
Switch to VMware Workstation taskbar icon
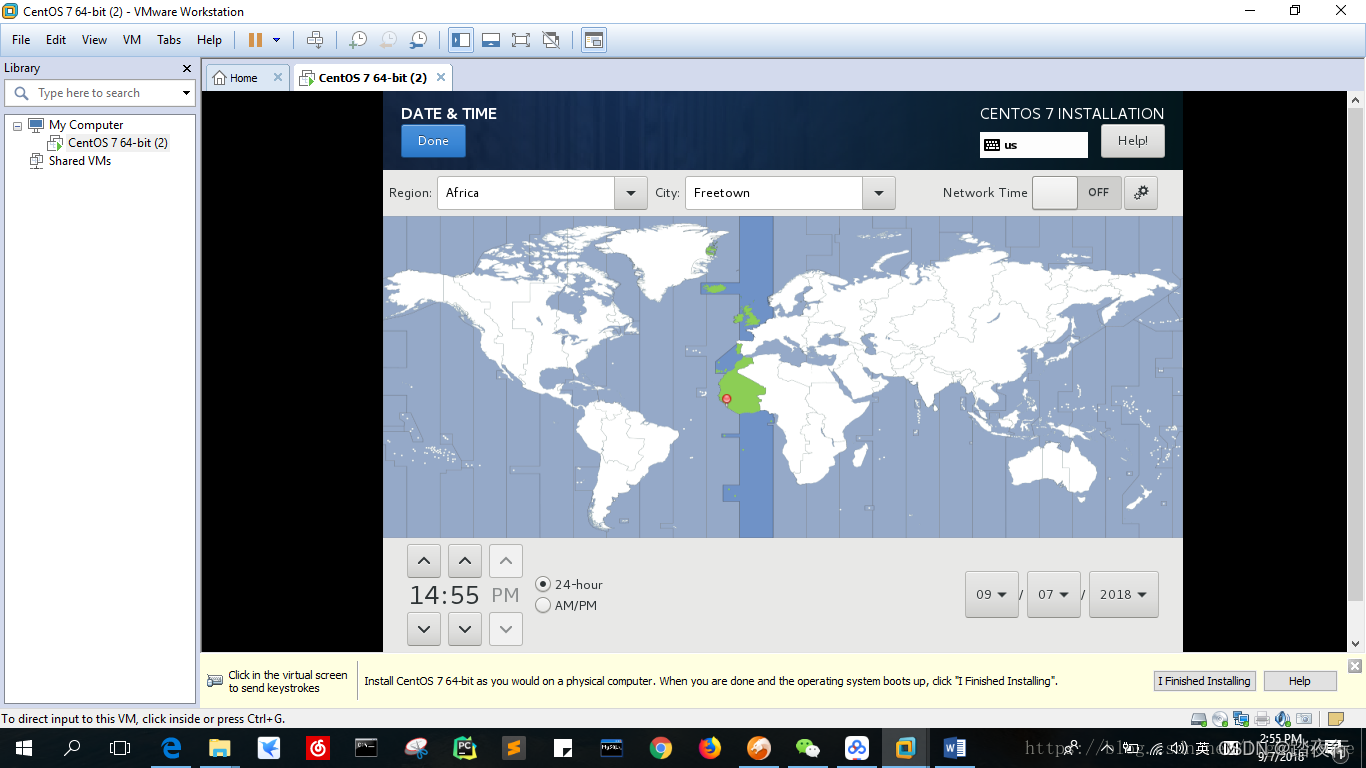[x=906, y=747]
